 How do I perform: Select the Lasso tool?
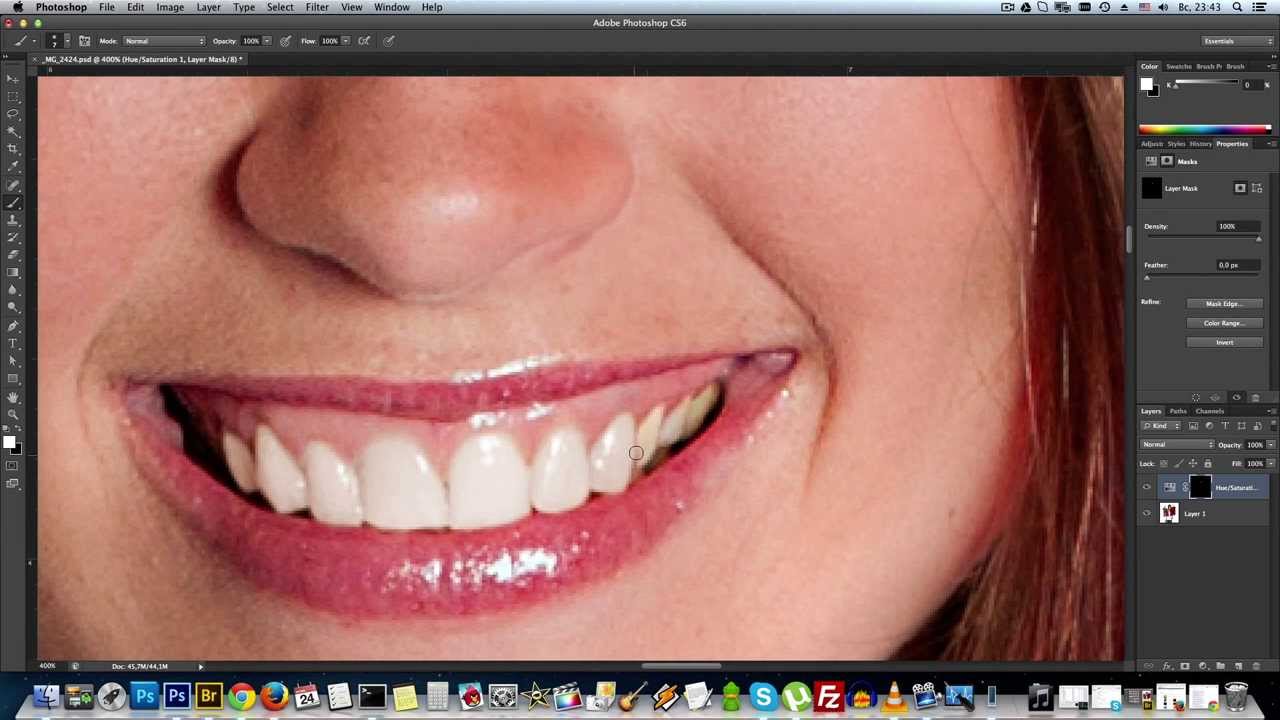(x=13, y=113)
